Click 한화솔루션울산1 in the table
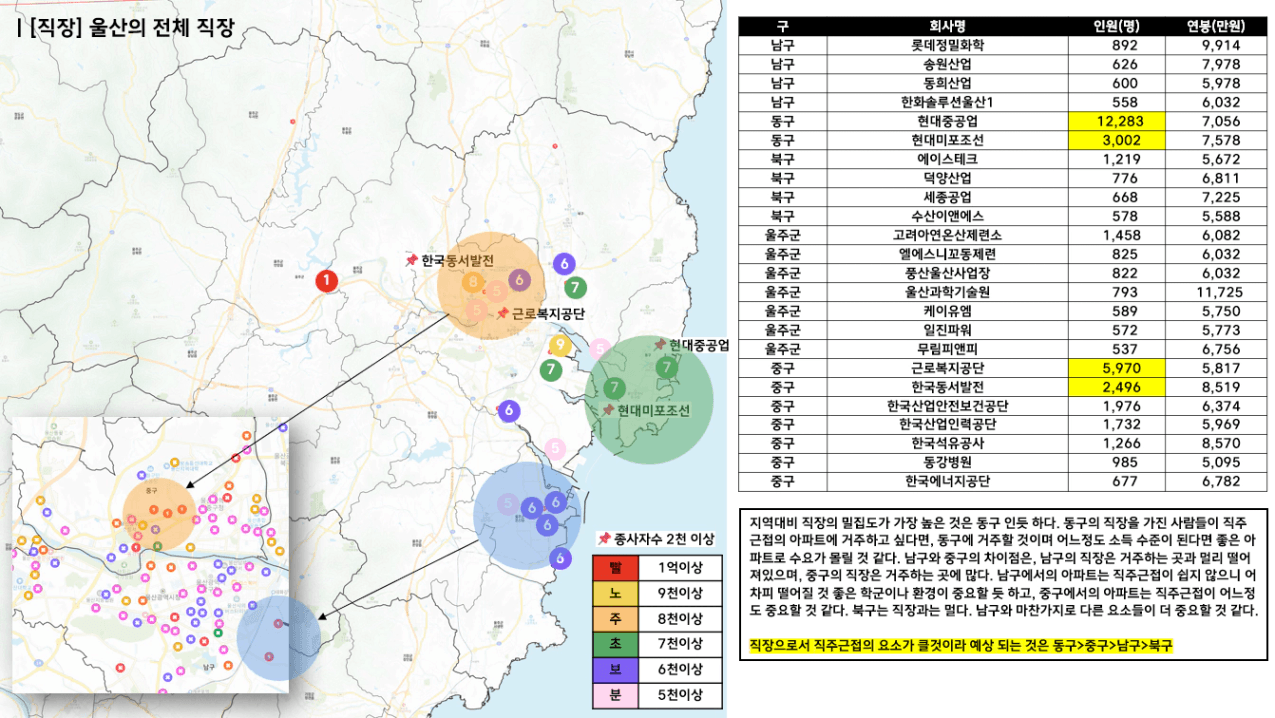 (947, 103)
